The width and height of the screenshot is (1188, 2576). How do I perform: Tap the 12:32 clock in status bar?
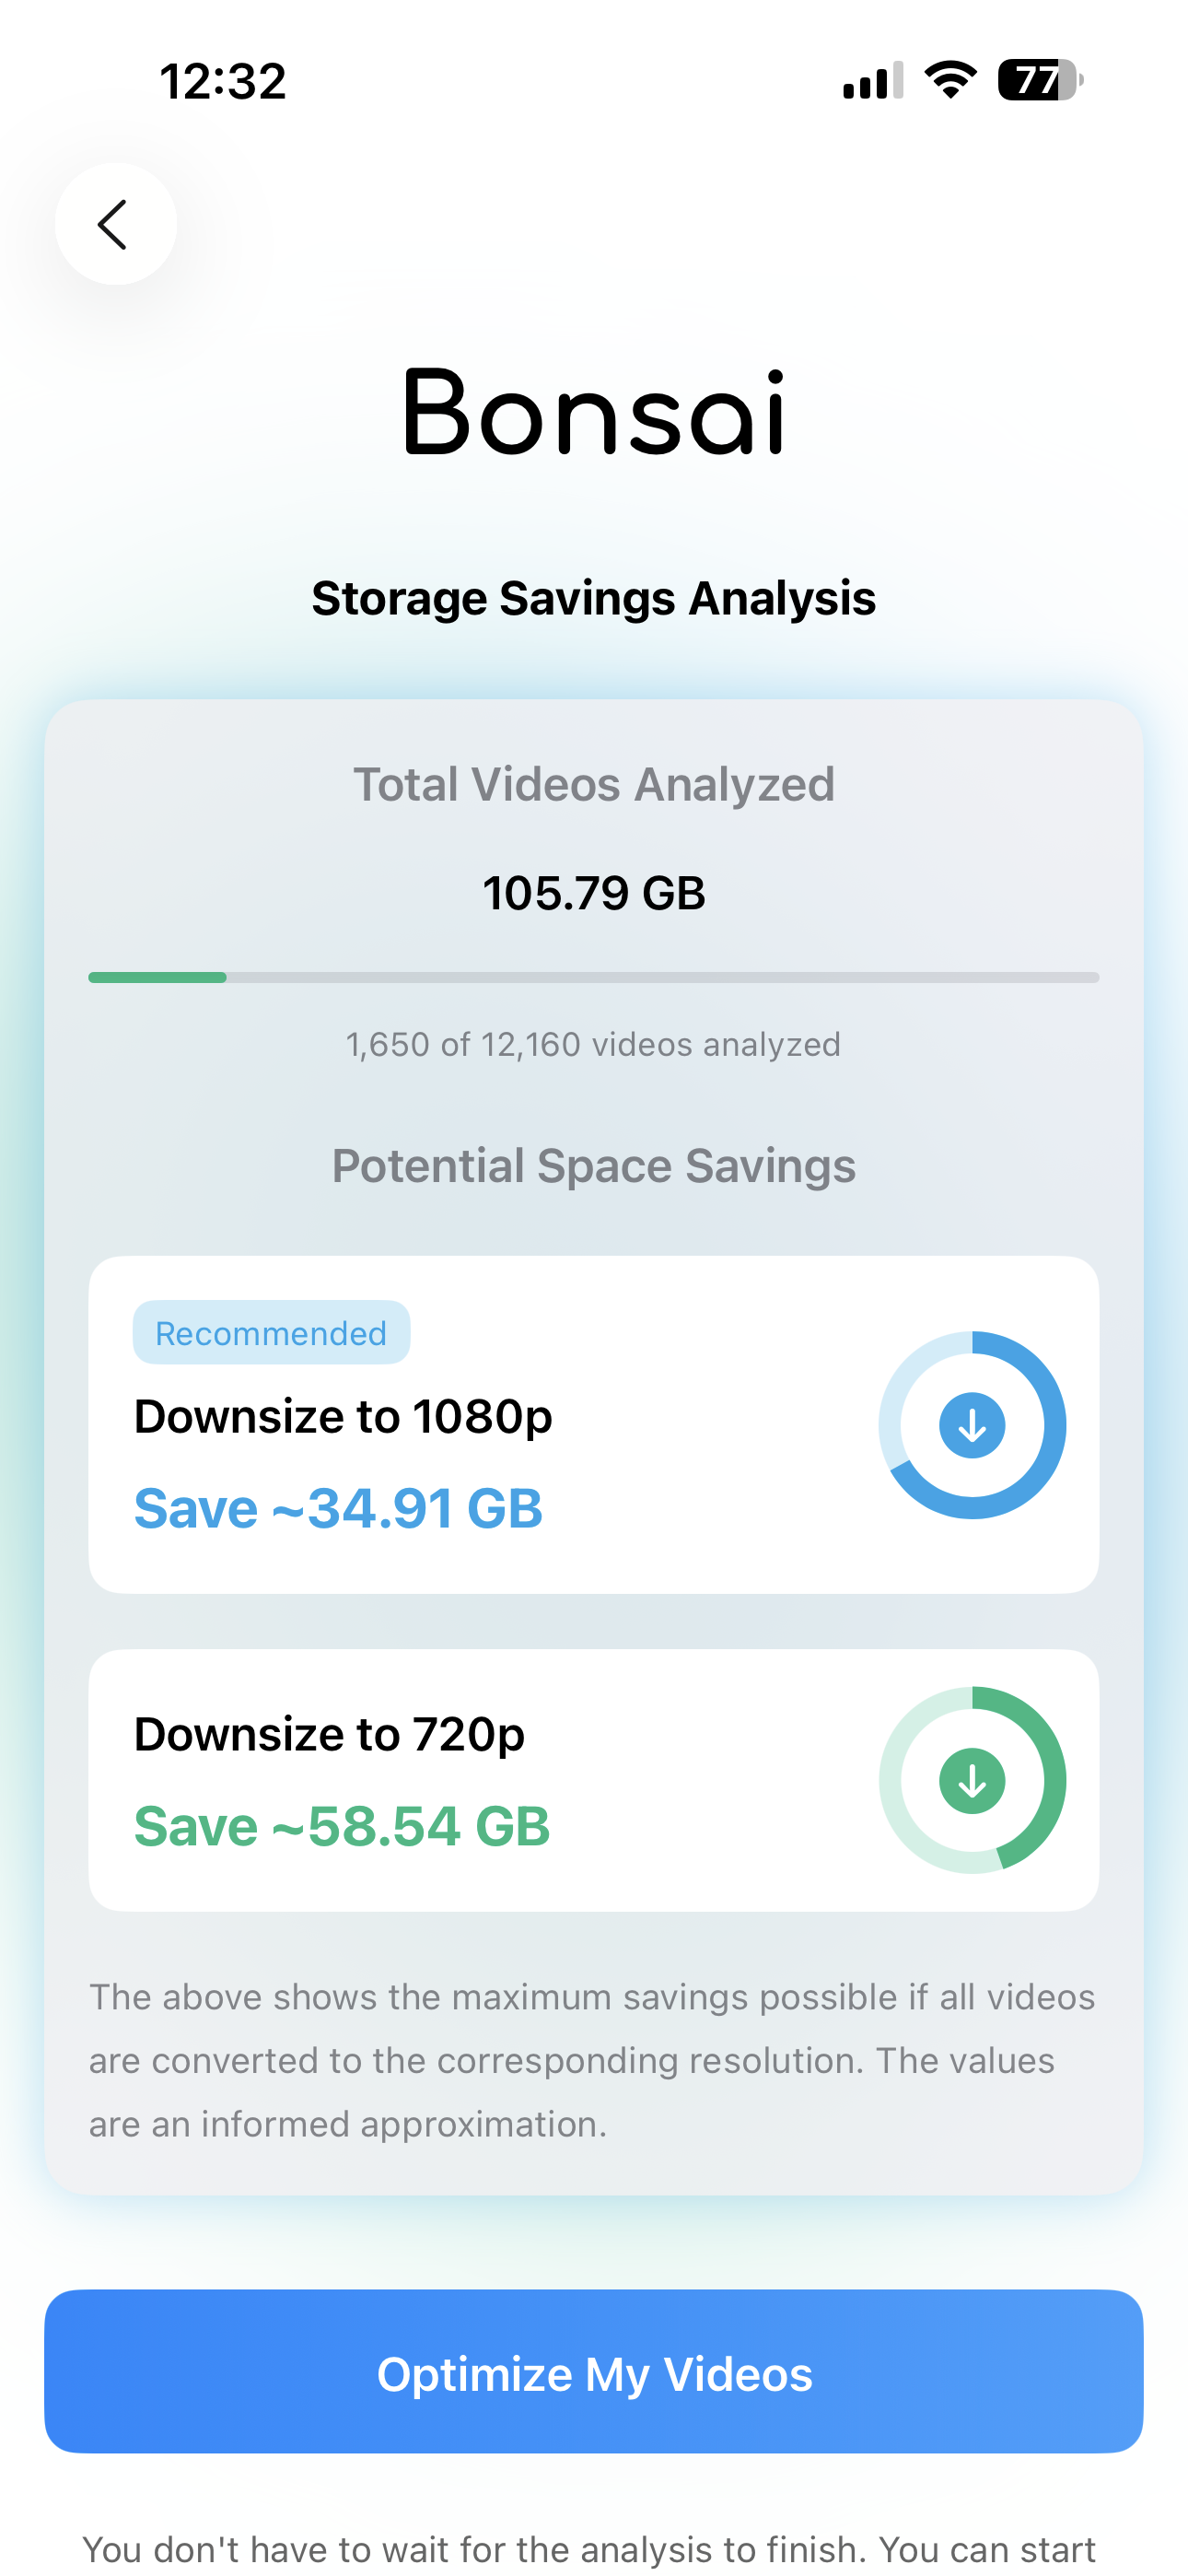[223, 81]
